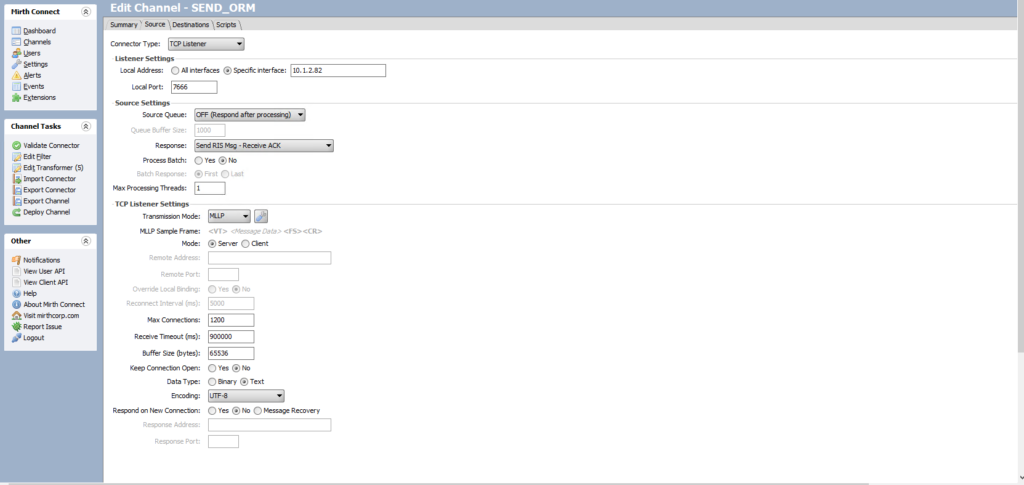Set Process Batch to Yes
This screenshot has height=485, width=1024.
coord(199,160)
